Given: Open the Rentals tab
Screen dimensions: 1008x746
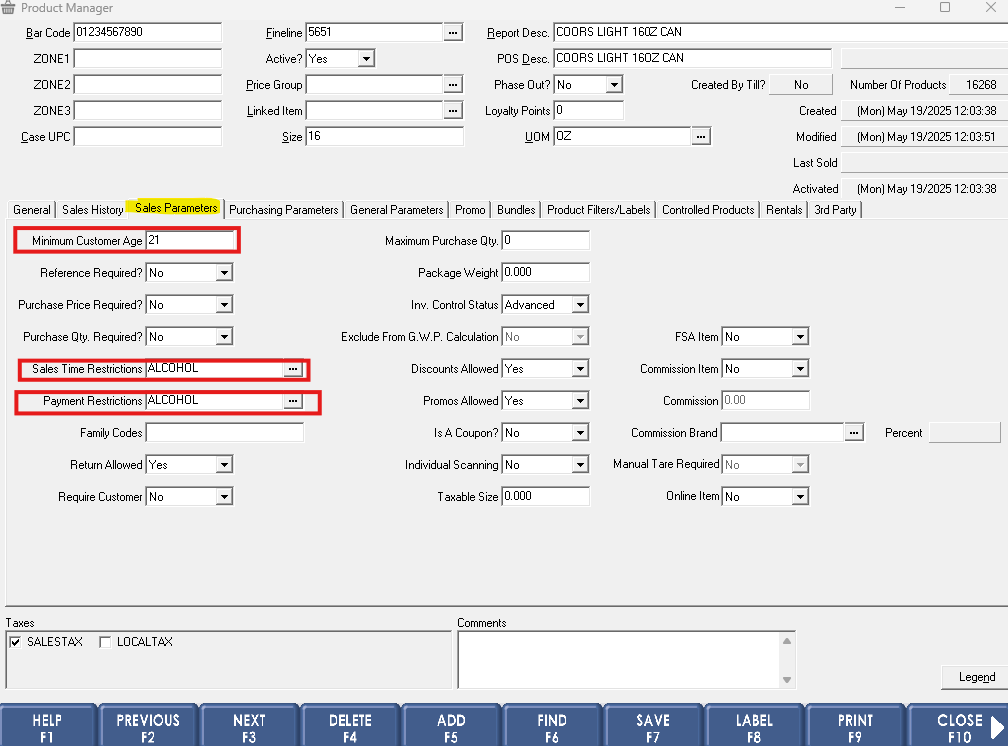Looking at the screenshot, I should (784, 210).
